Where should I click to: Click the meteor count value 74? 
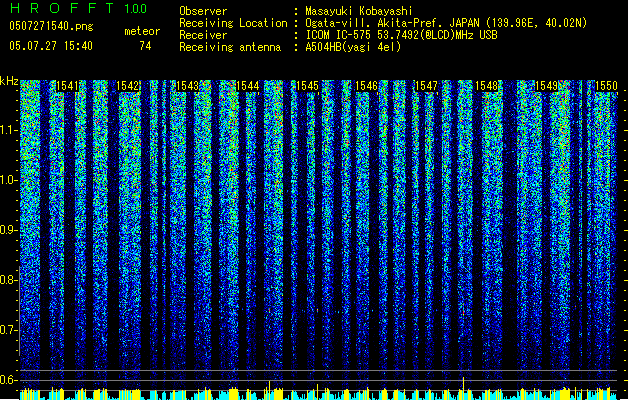pos(145,46)
